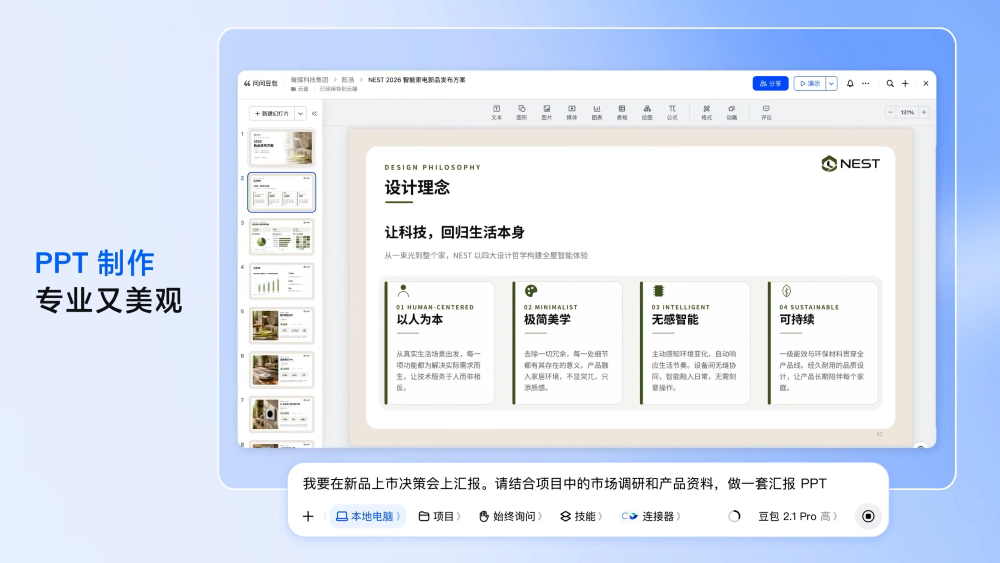Start the 演示 presentation

pos(810,84)
